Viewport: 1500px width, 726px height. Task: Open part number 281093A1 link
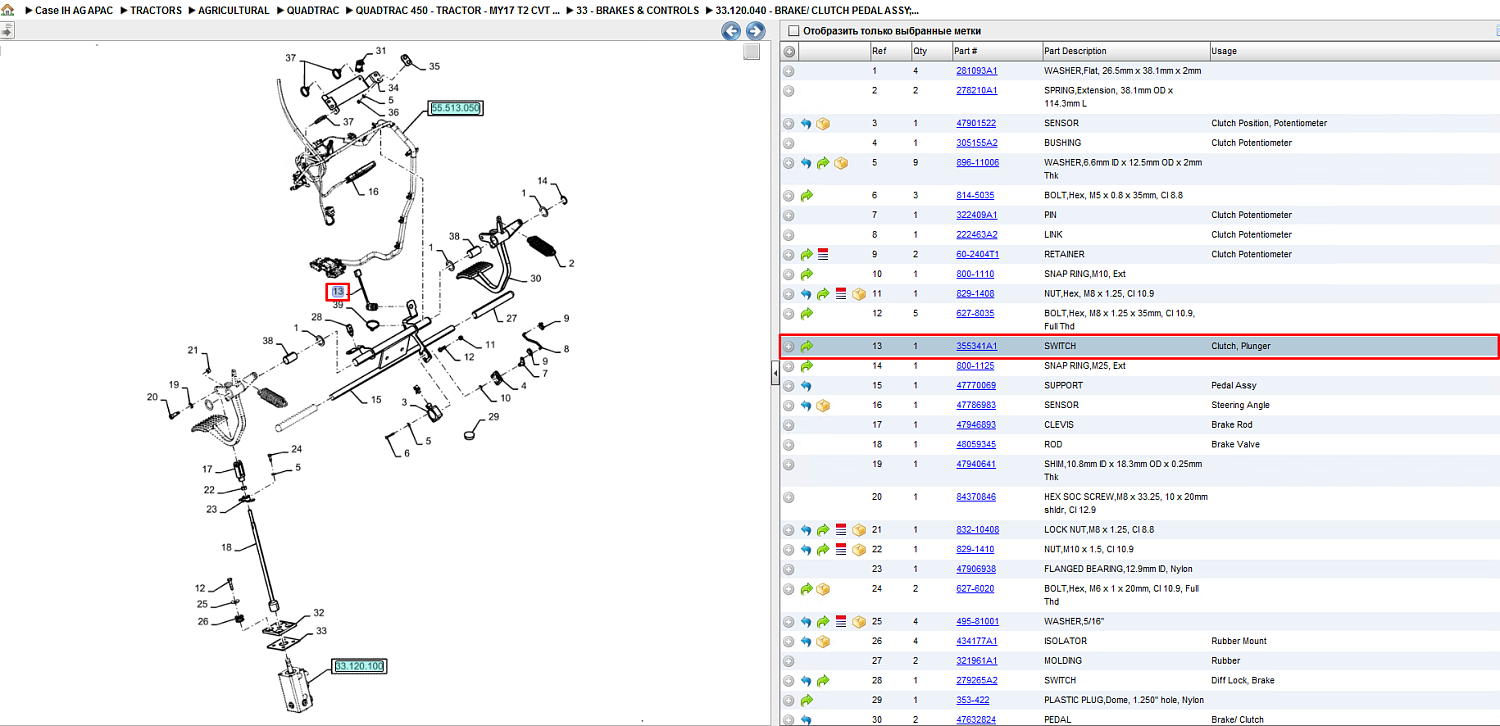(x=976, y=71)
